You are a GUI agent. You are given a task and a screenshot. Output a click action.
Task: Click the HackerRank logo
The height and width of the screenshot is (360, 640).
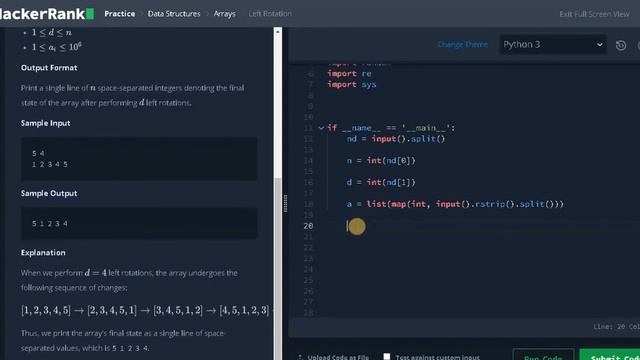coord(47,13)
